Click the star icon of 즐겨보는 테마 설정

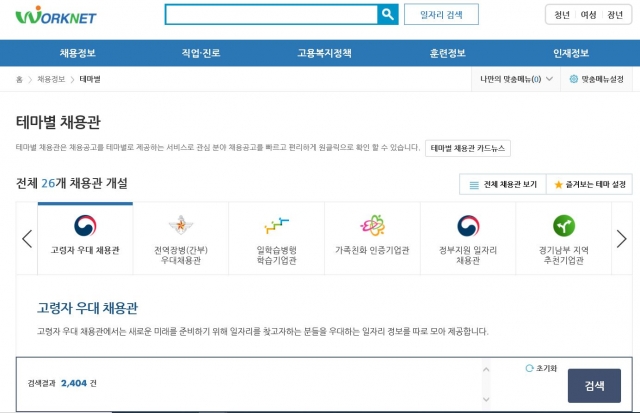point(558,185)
